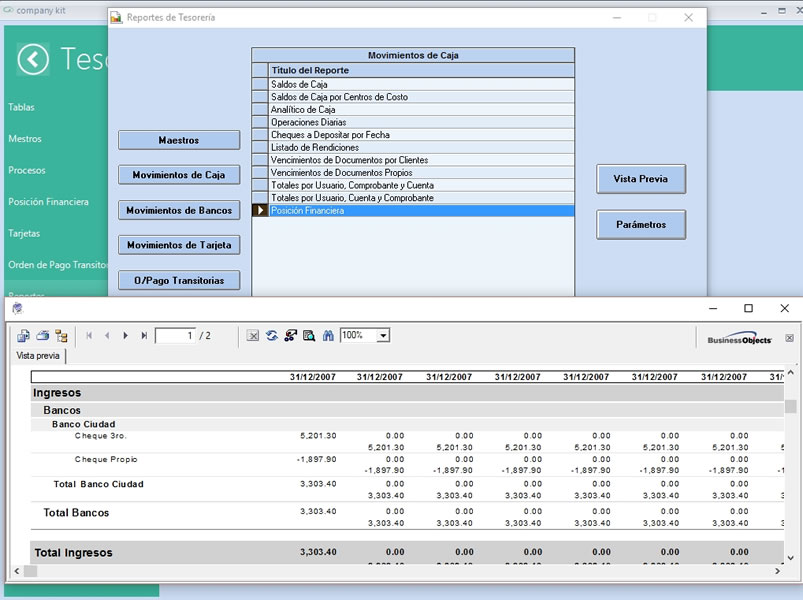Go to the first page of the report
The image size is (803, 600).
point(89,336)
